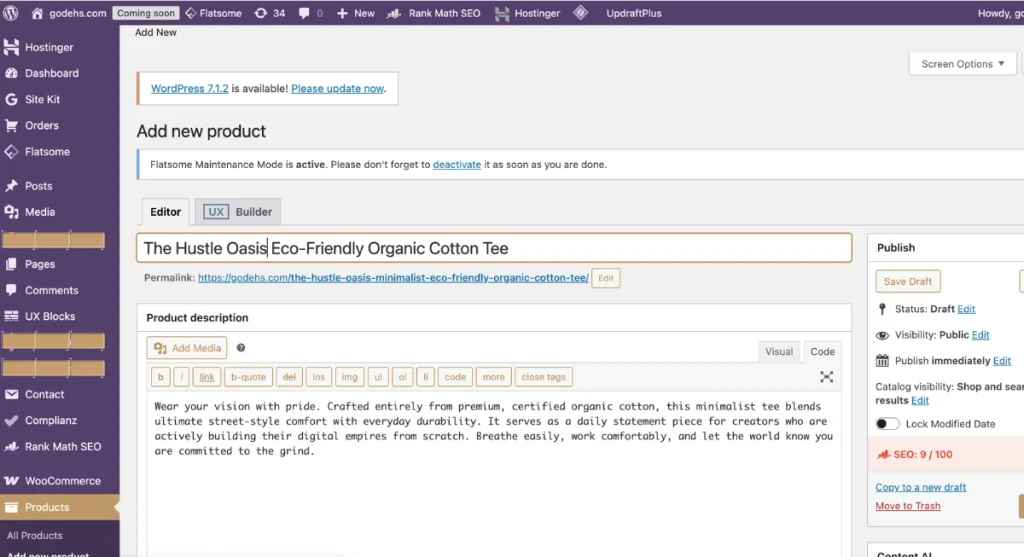Click the plus New menu in the admin bar
This screenshot has width=1024, height=557.
tap(355, 13)
